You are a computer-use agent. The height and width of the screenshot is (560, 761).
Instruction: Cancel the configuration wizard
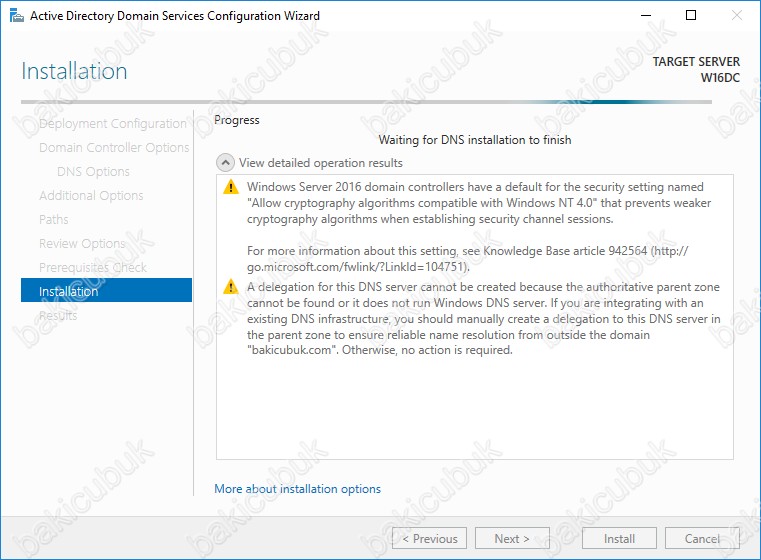pos(702,538)
